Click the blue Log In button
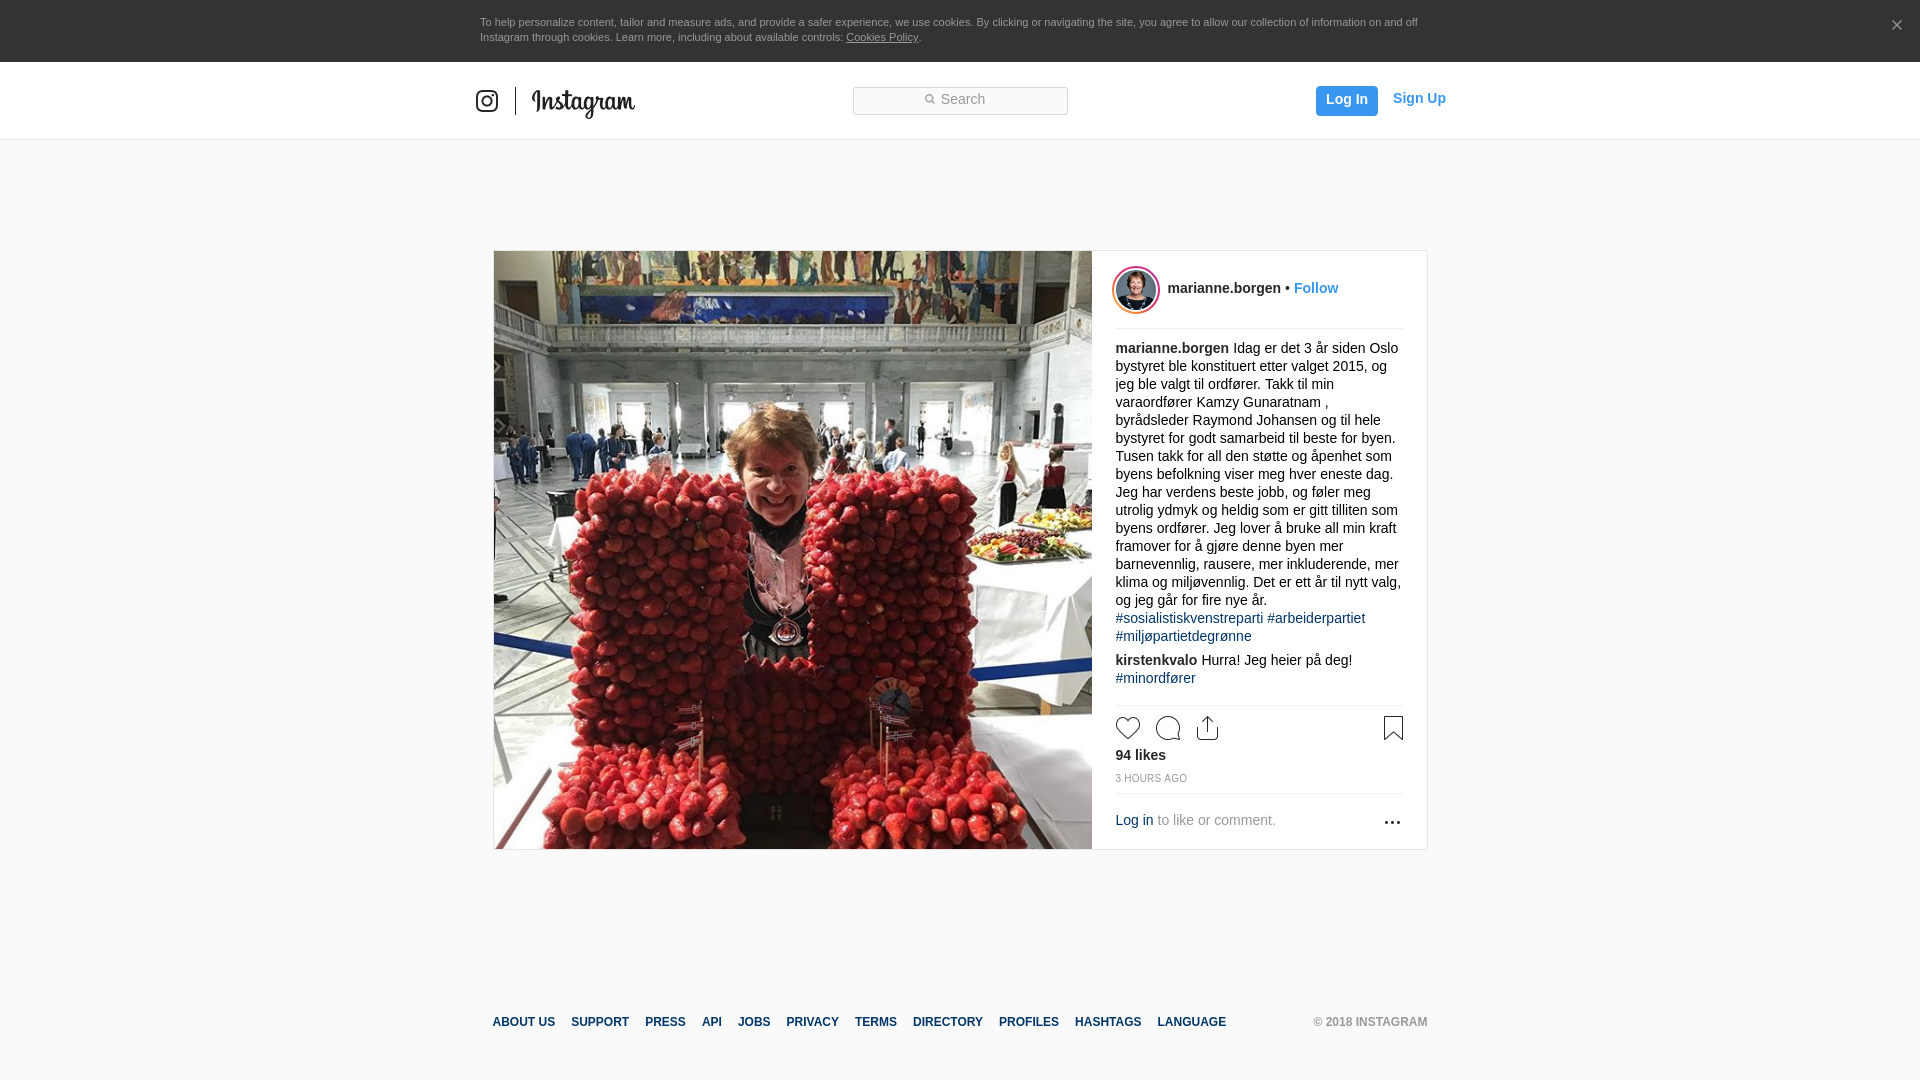This screenshot has width=1920, height=1080. click(1347, 100)
